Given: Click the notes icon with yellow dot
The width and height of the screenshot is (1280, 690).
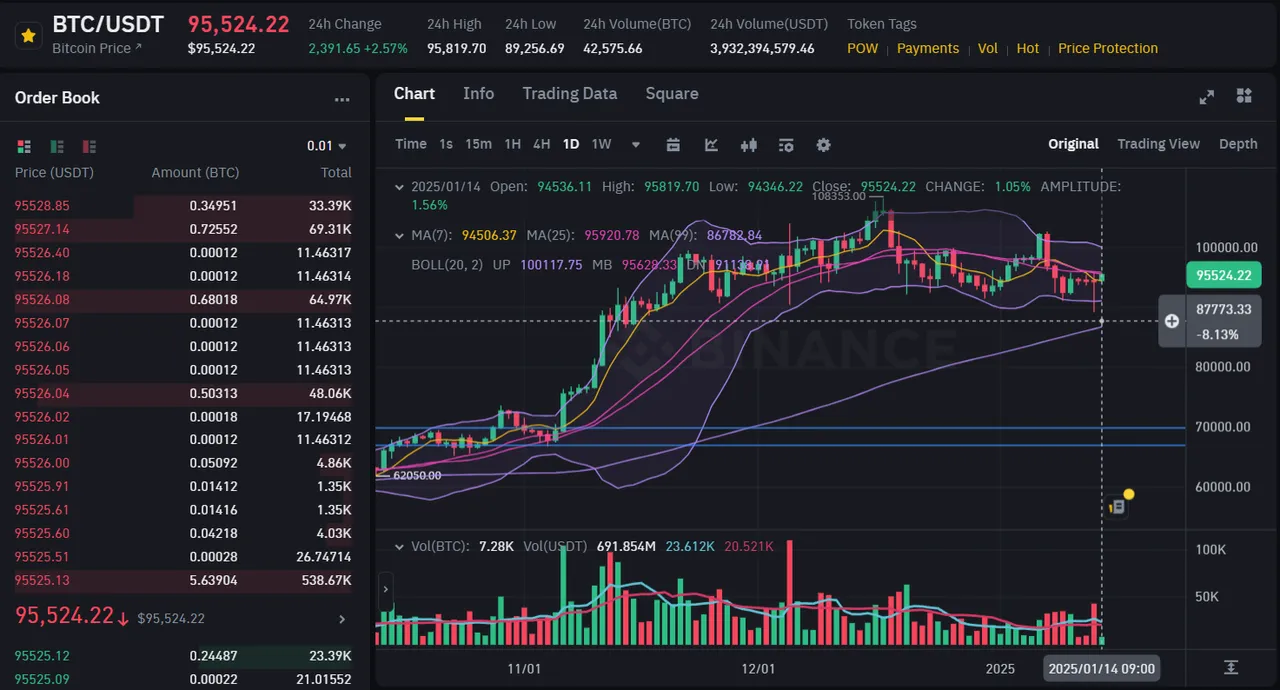Looking at the screenshot, I should tap(1119, 507).
